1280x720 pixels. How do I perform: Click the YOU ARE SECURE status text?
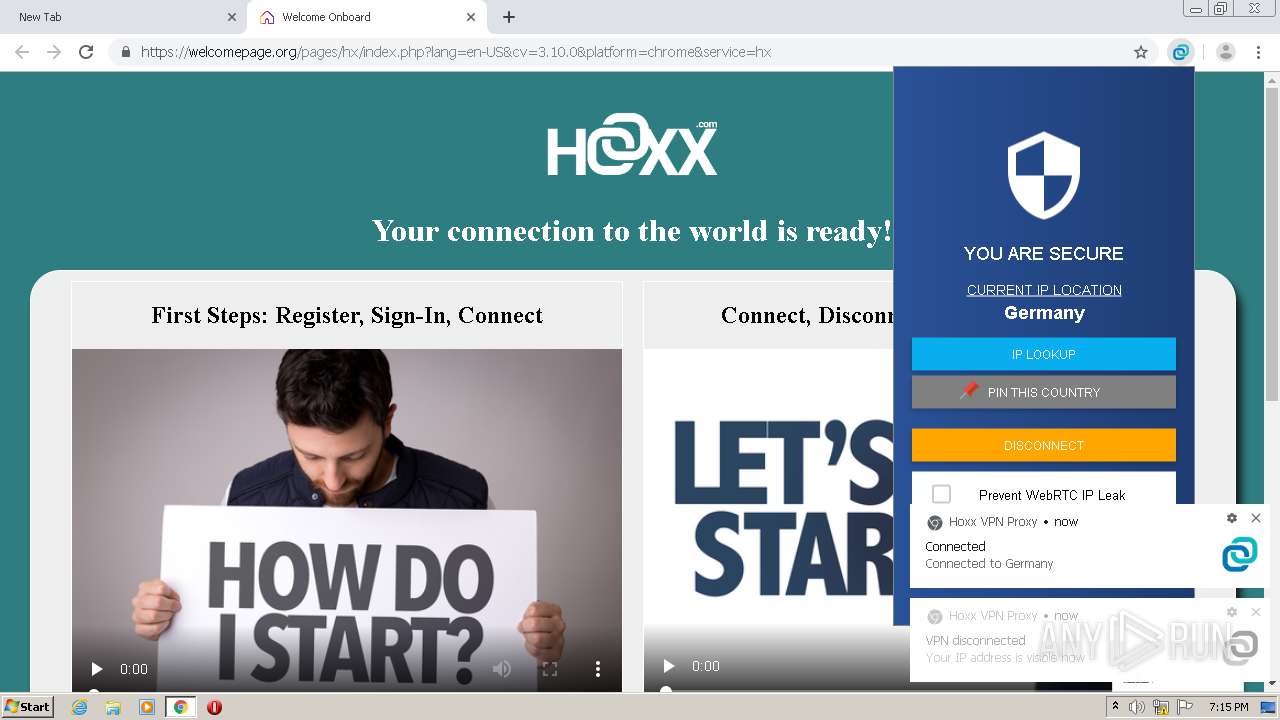click(x=1044, y=254)
